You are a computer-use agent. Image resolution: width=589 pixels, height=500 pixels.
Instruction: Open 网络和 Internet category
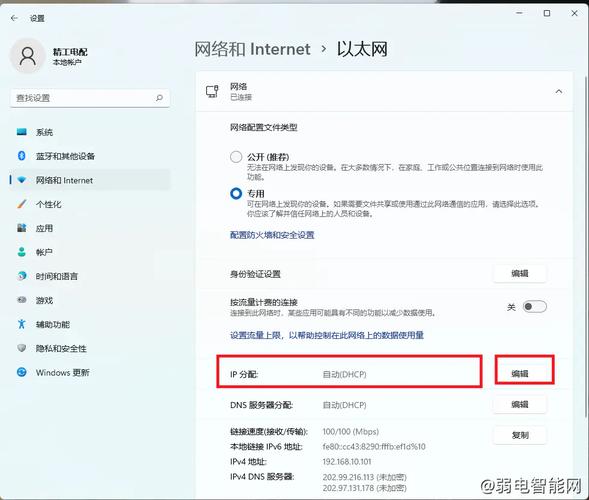click(89, 180)
